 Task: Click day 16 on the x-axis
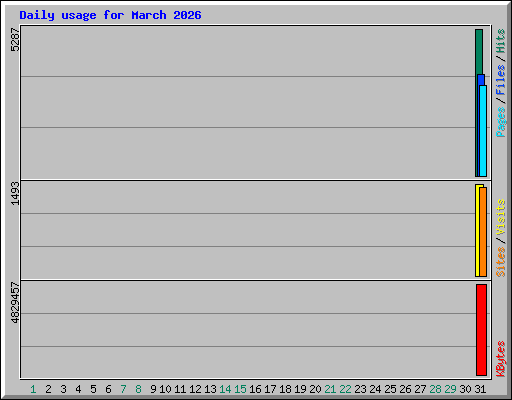click(255, 389)
